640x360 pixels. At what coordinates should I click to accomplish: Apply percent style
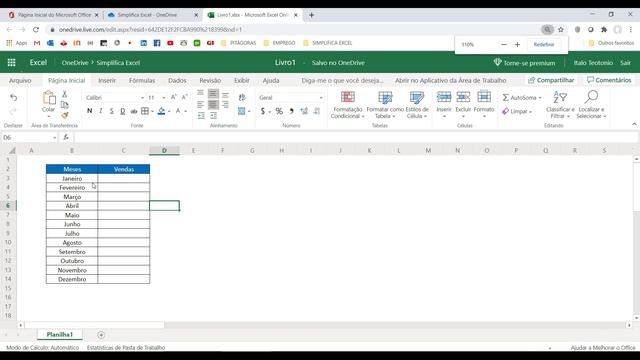[x=279, y=111]
